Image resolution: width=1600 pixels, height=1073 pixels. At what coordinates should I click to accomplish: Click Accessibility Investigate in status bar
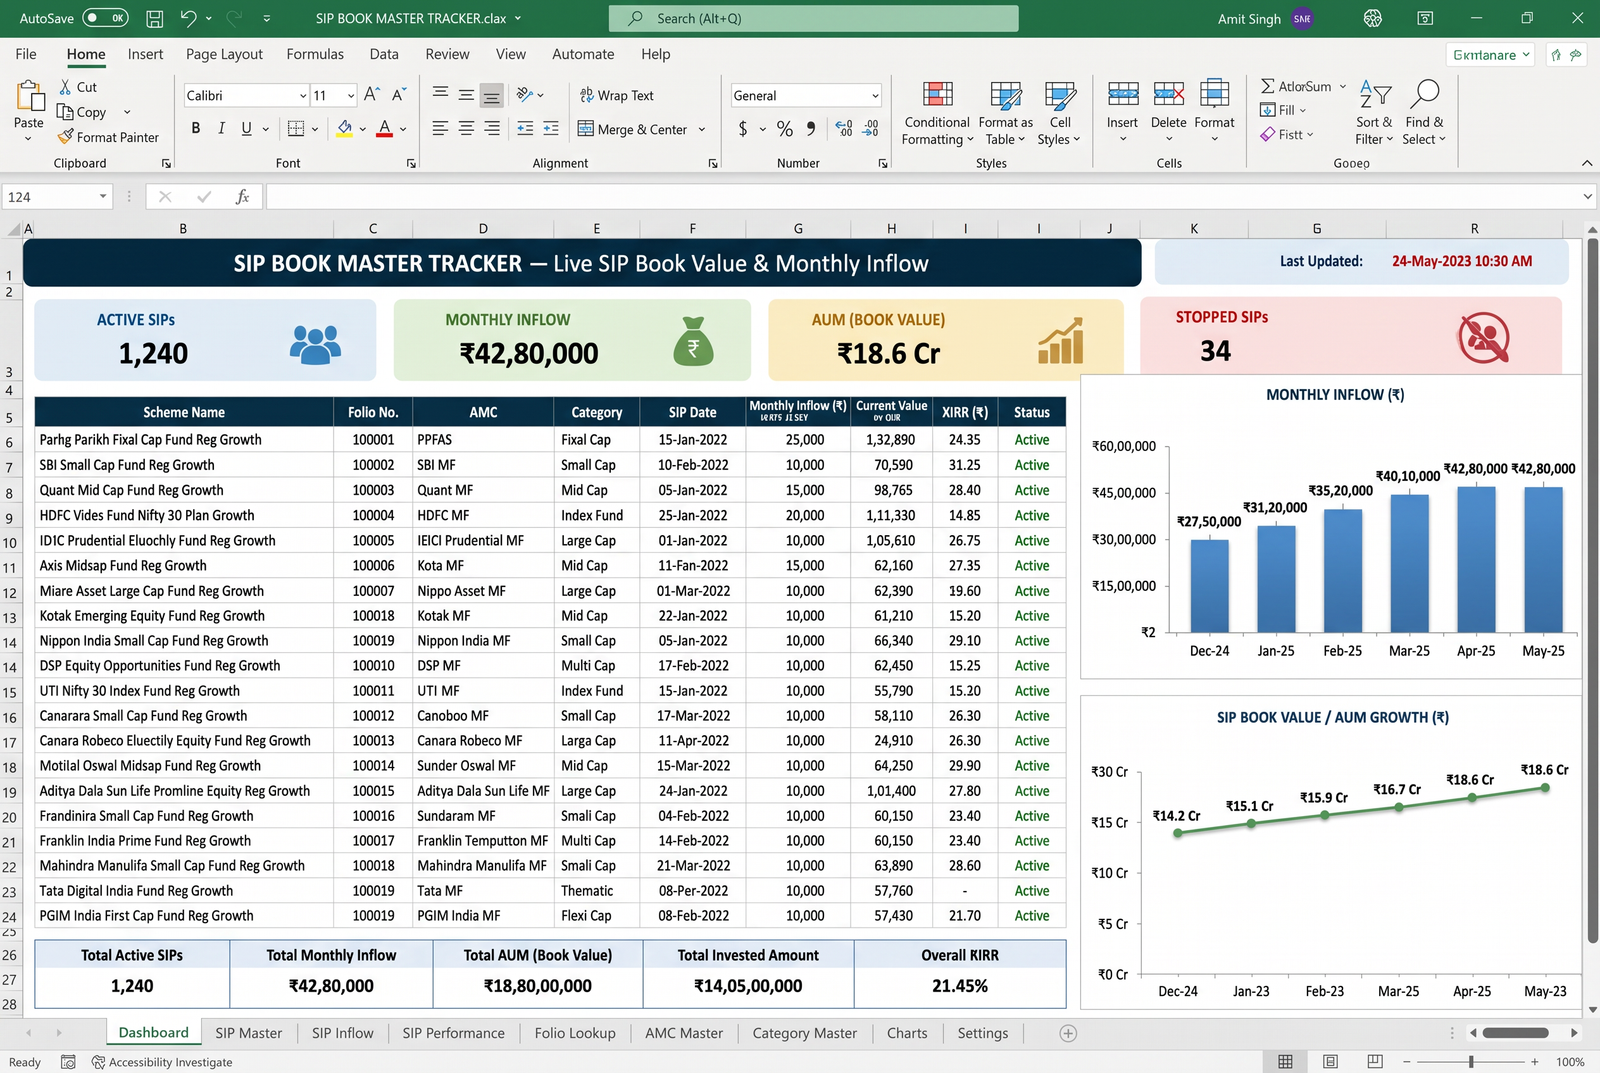162,1062
